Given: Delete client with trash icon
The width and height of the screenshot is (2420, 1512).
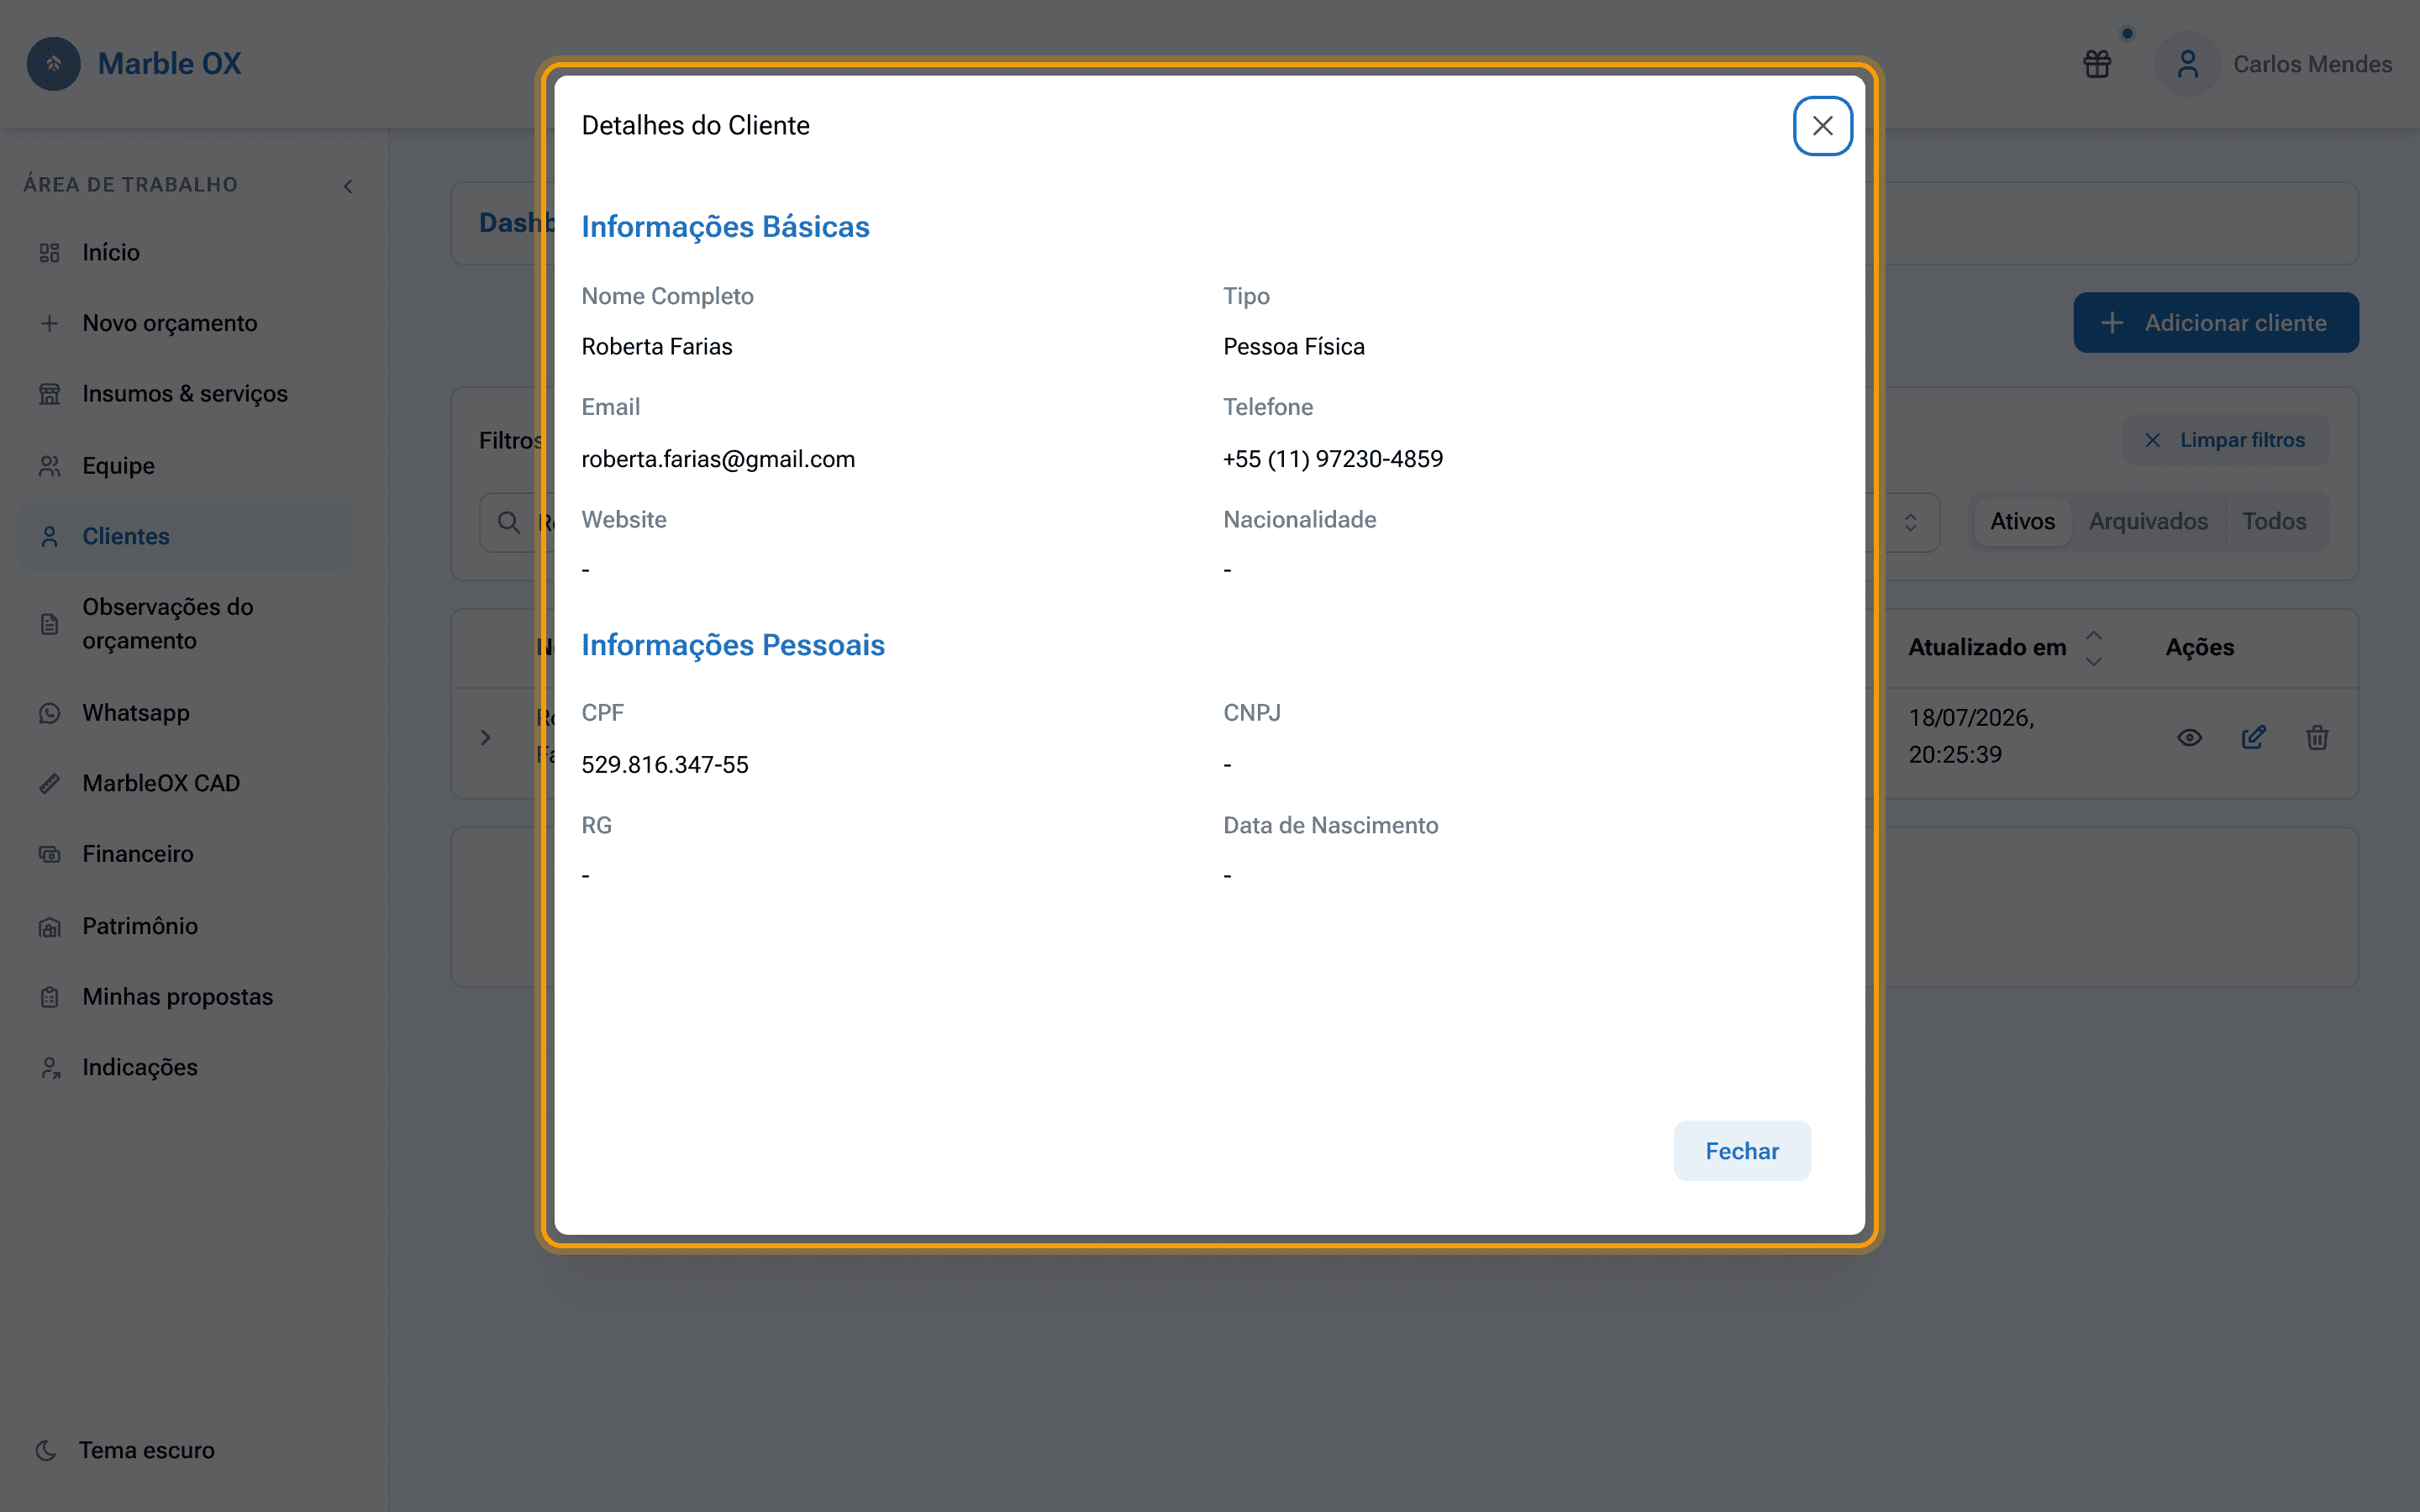Looking at the screenshot, I should 2317,738.
